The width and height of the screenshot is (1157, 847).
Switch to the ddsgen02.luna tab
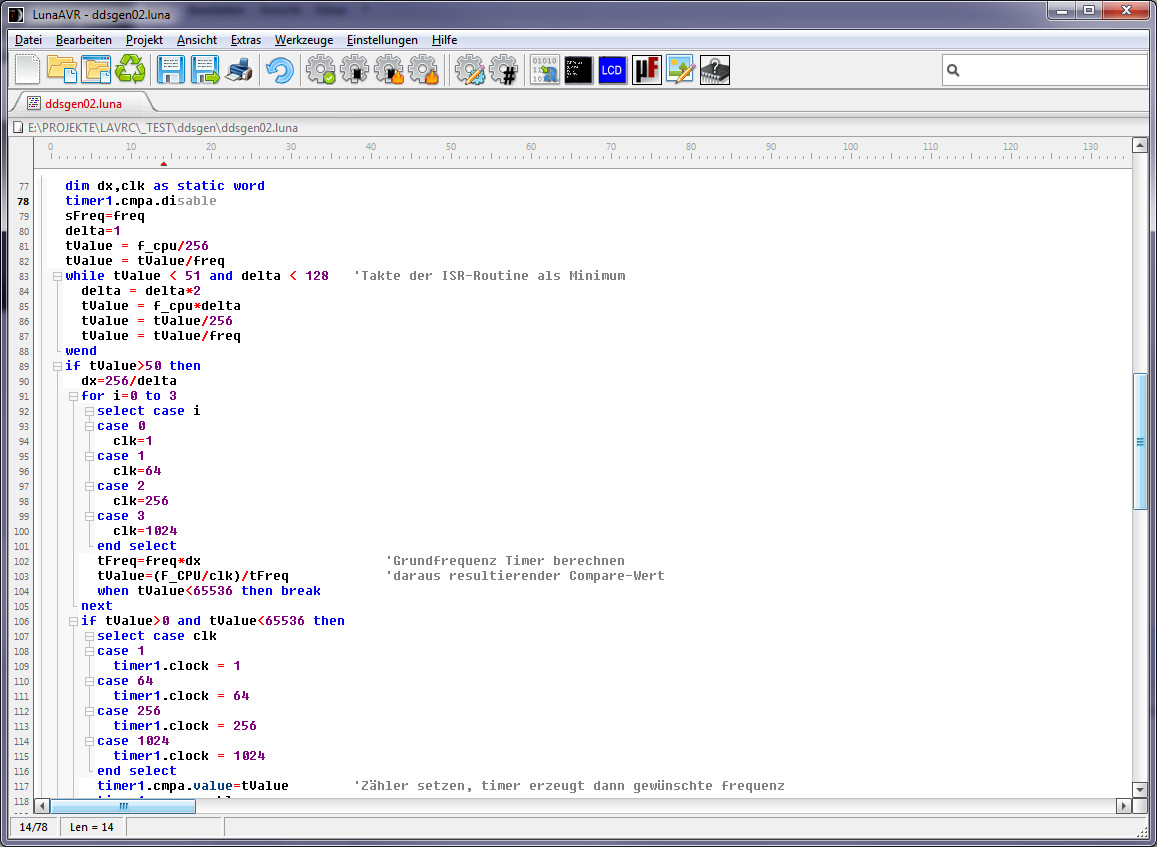coord(82,102)
